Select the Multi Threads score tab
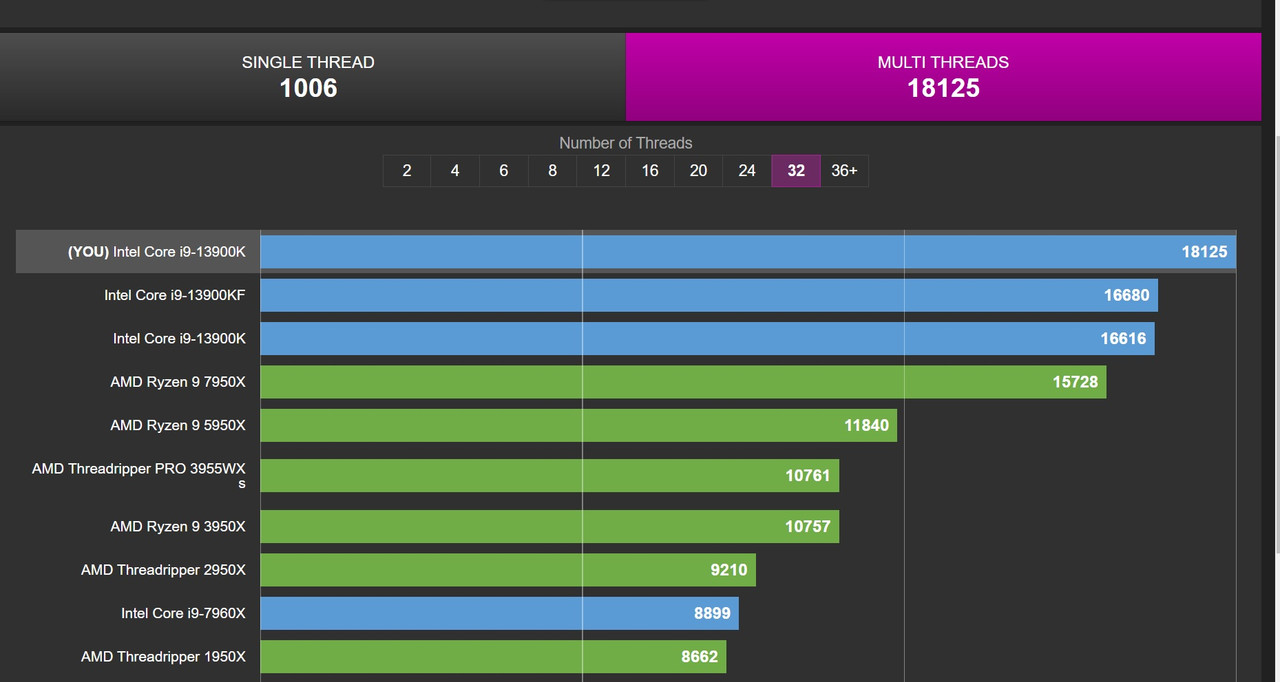Screen dimensions: 1280x682 point(943,77)
